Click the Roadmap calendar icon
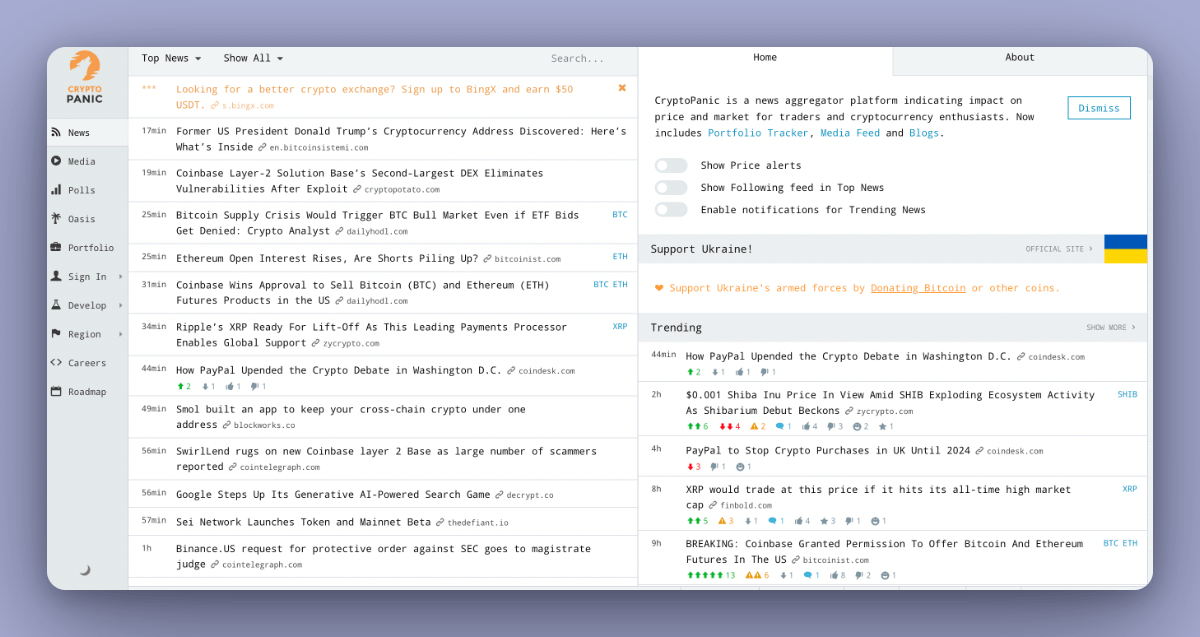This screenshot has height=637, width=1200. (56, 391)
